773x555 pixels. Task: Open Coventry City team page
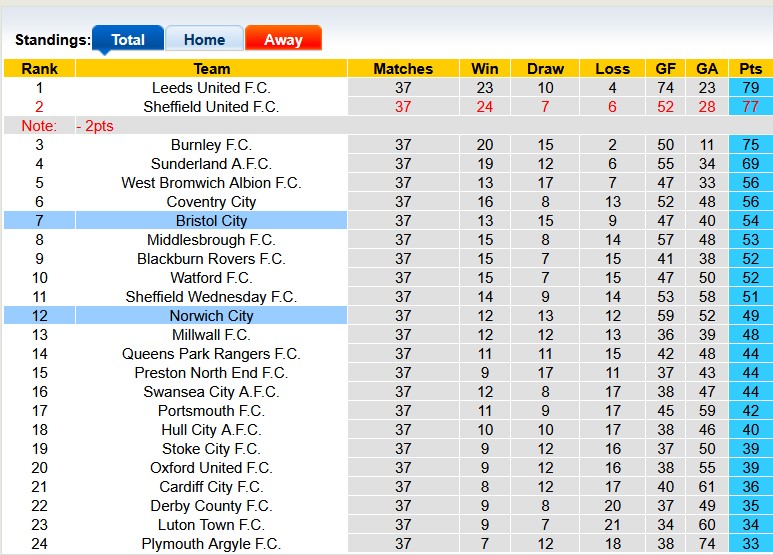pos(211,202)
